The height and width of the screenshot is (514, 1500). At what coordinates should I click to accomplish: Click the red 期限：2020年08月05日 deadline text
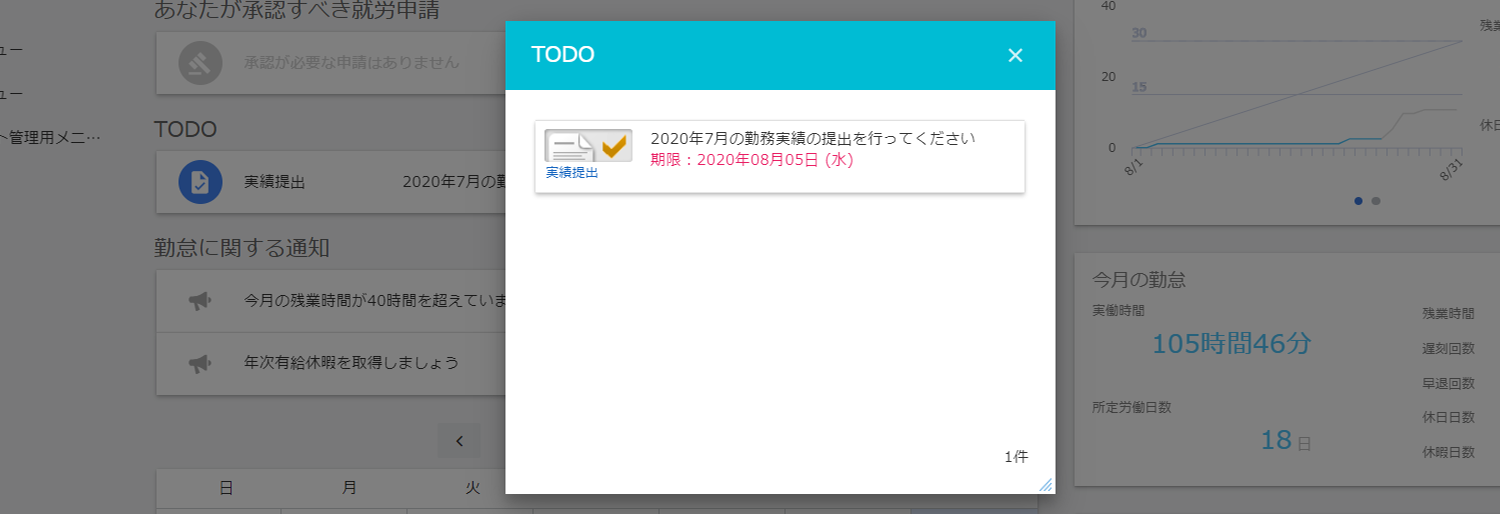751,160
